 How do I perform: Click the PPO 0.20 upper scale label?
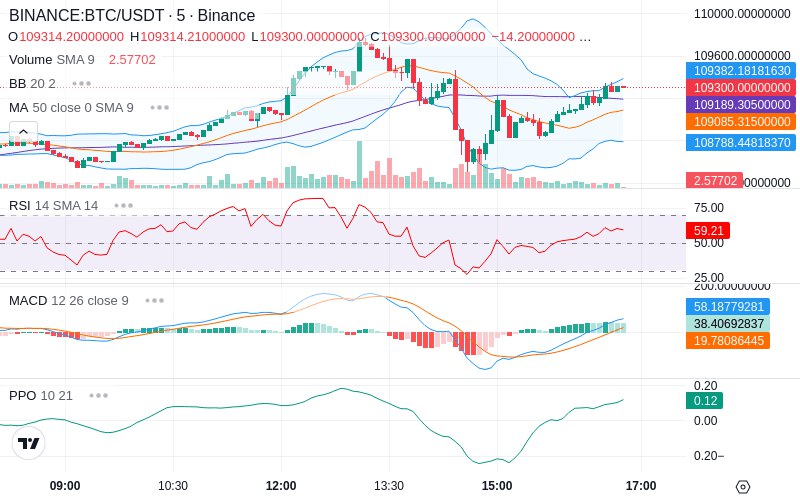click(706, 386)
